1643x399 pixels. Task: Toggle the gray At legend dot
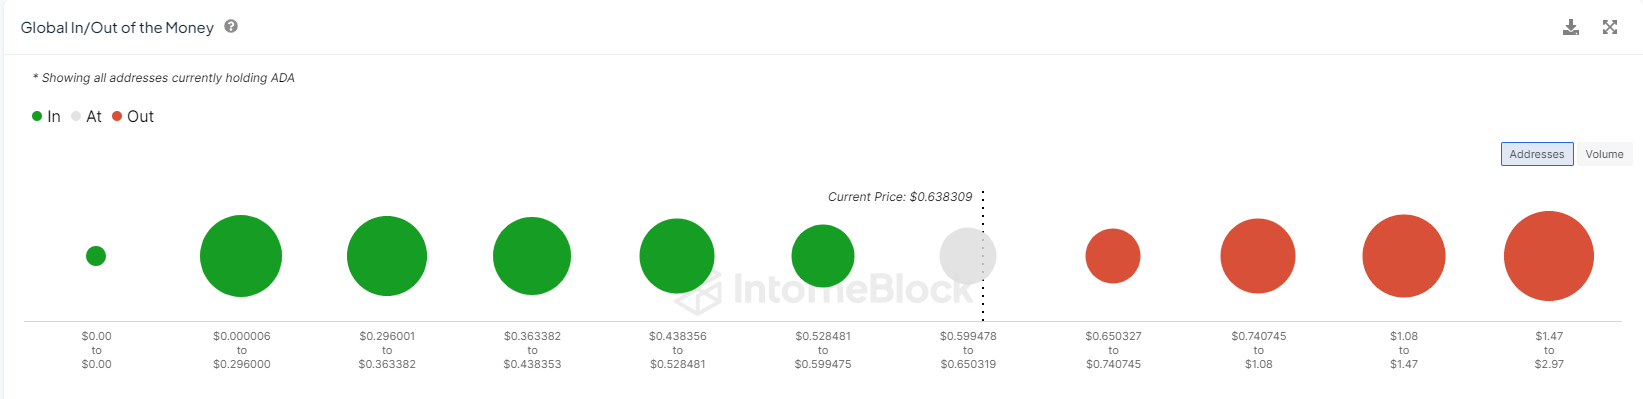pyautogui.click(x=76, y=116)
